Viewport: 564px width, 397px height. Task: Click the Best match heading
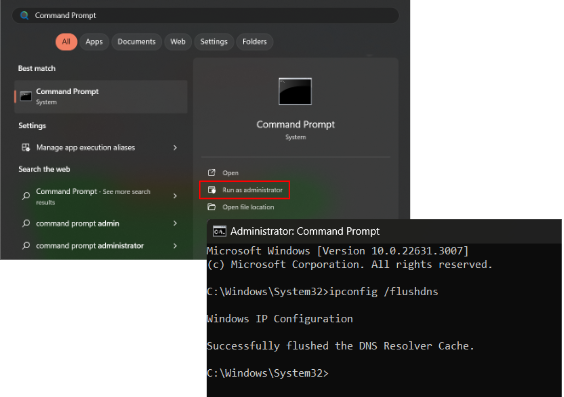tap(37, 68)
